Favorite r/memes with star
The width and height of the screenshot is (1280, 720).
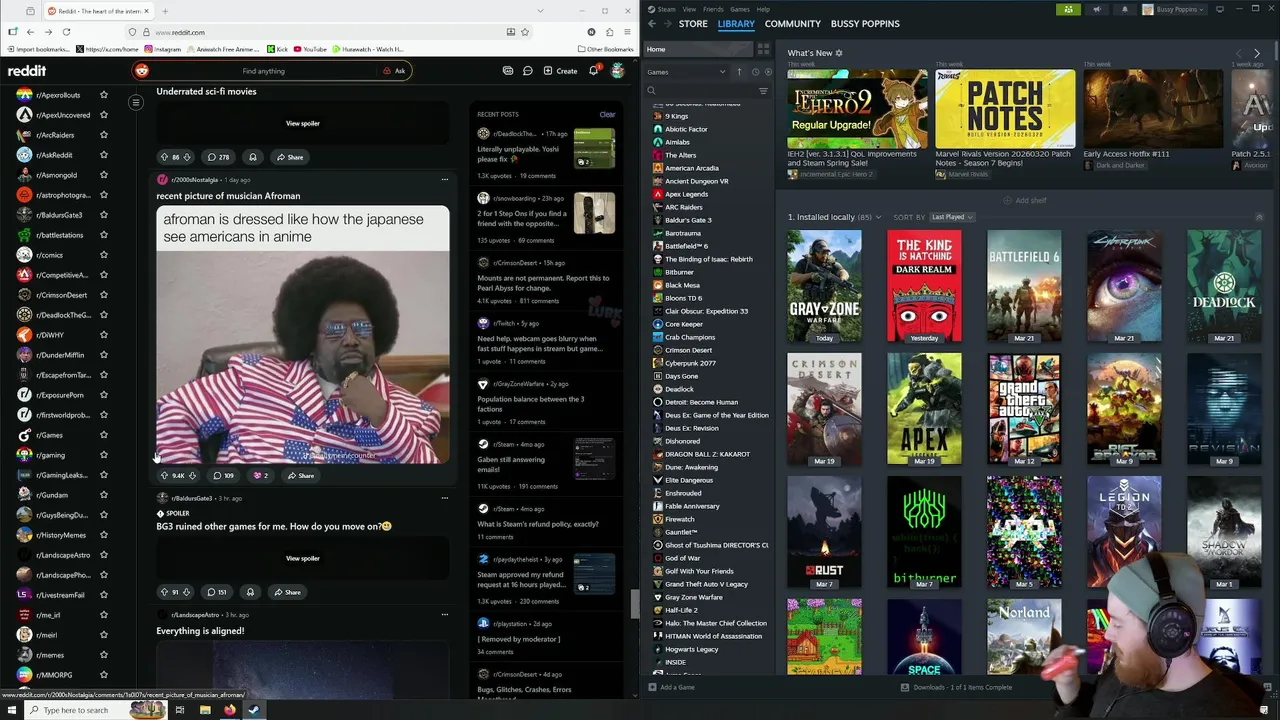coord(104,655)
